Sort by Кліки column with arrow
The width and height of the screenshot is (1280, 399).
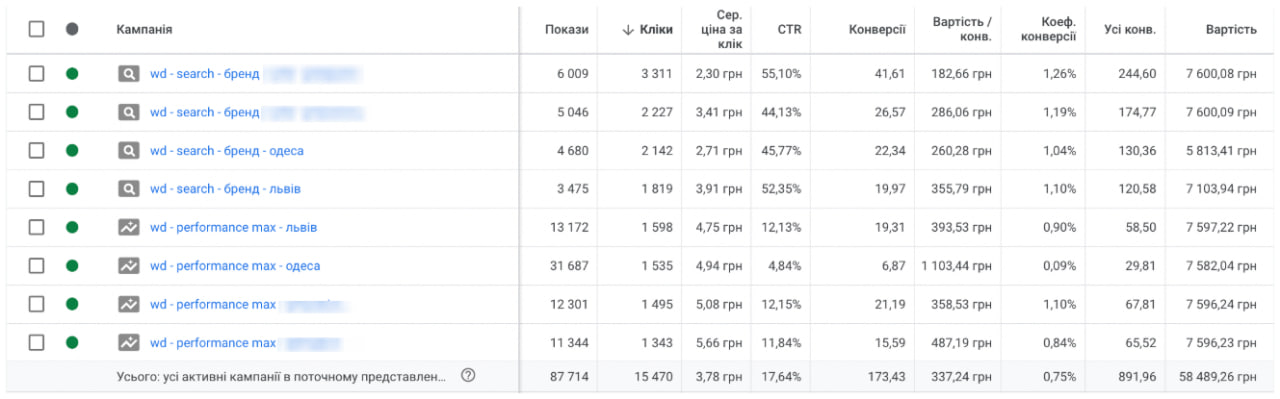click(x=647, y=30)
